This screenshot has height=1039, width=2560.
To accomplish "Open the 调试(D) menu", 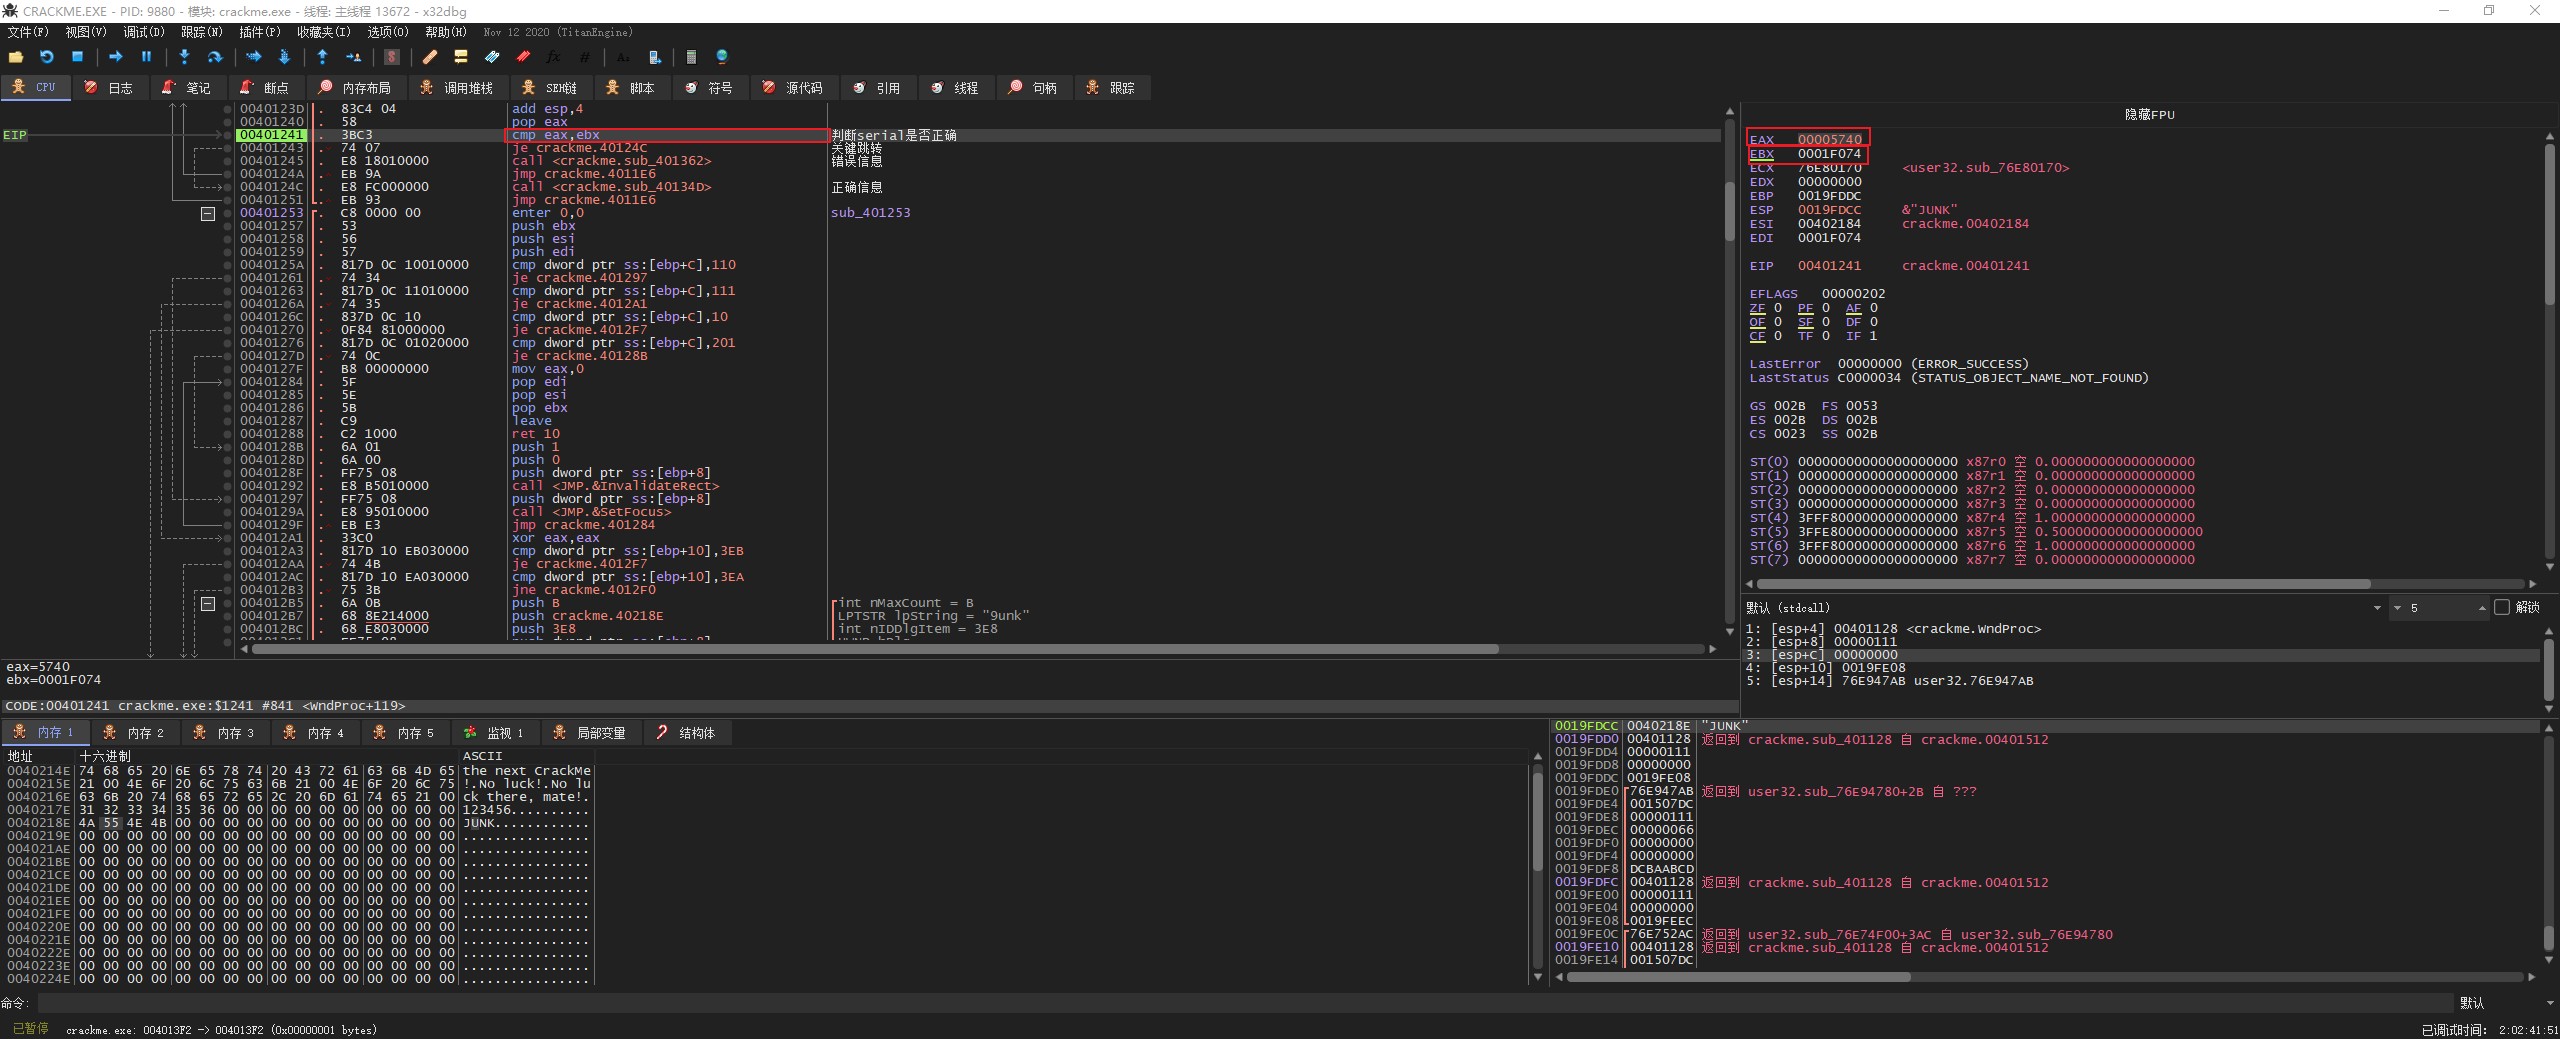I will [x=143, y=32].
